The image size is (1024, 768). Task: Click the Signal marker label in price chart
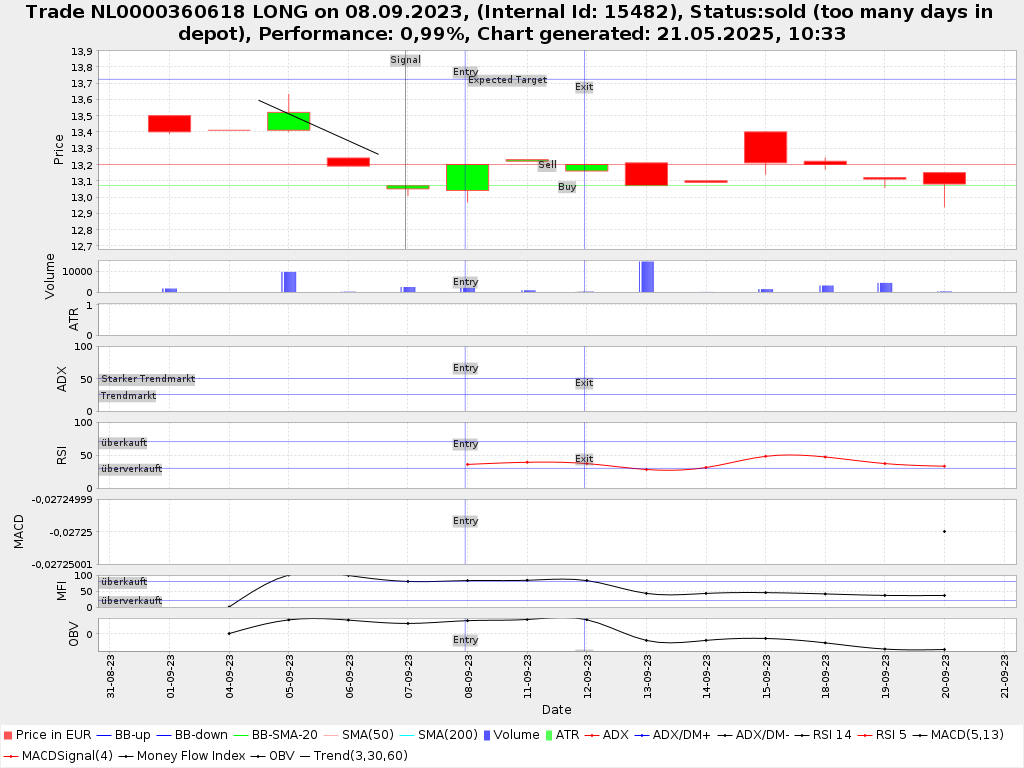point(405,60)
